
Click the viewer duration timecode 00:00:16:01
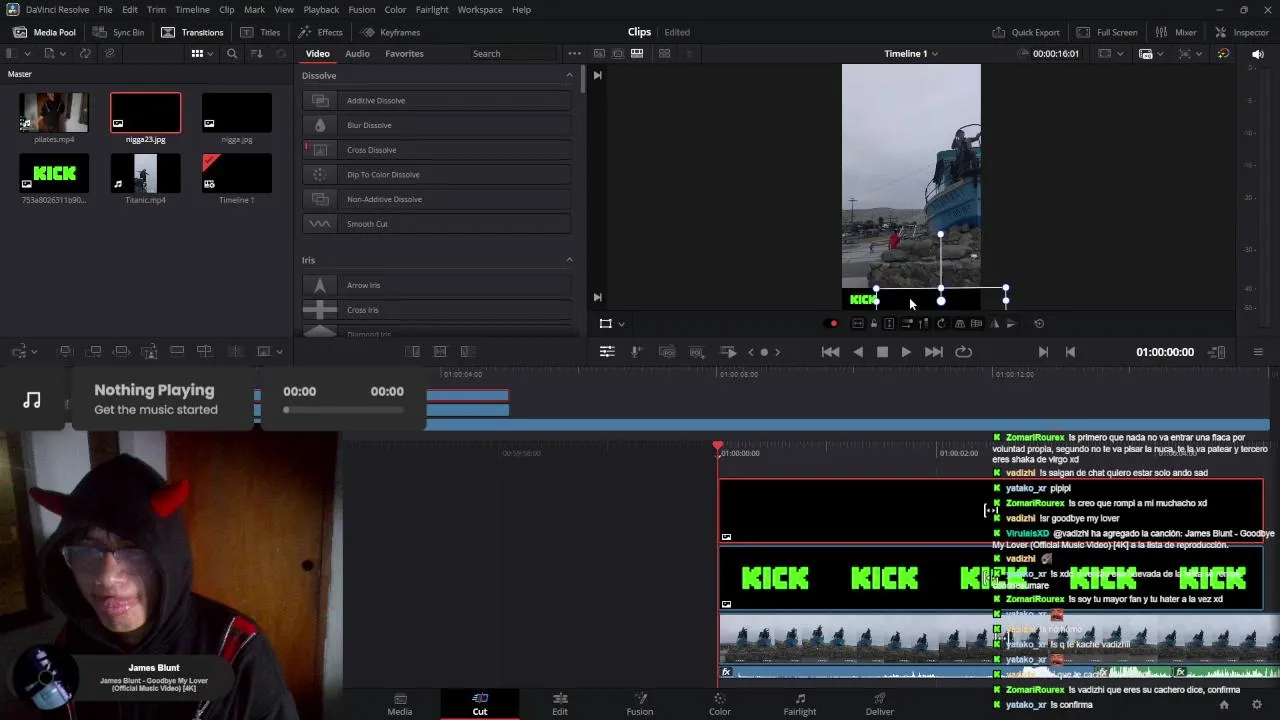(1056, 53)
